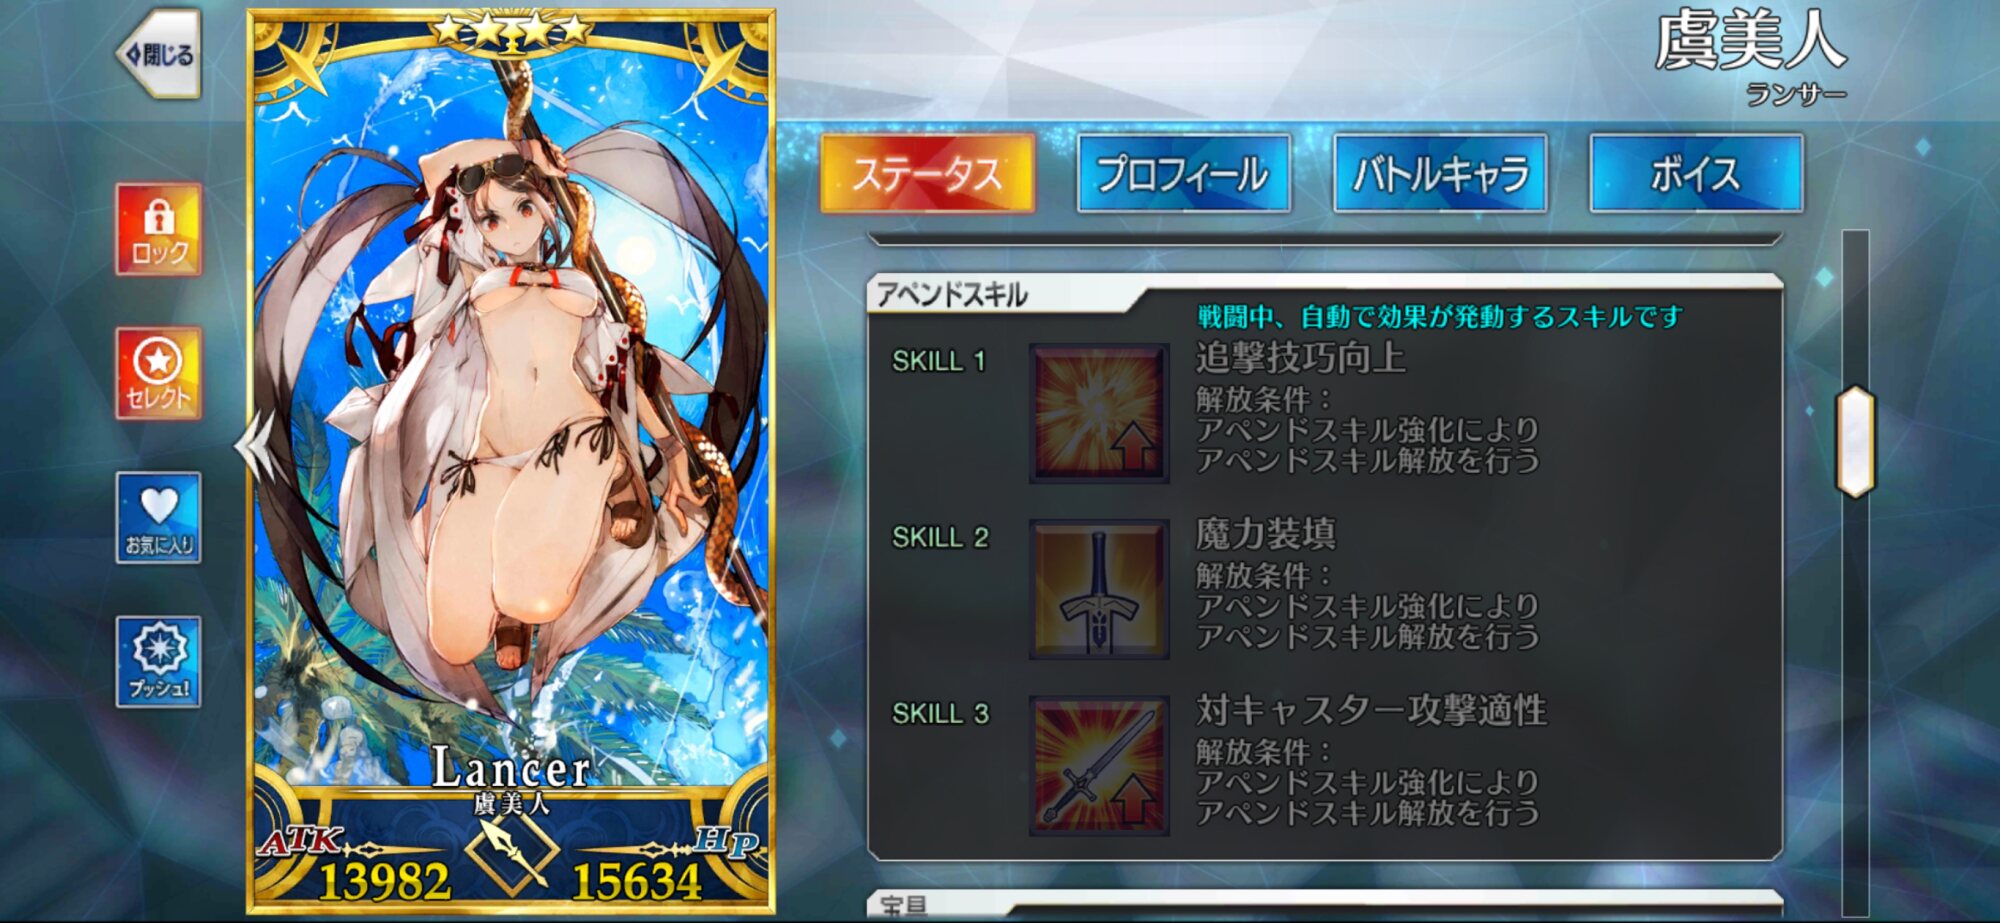Expand the 宝具 section header
The image size is (2000, 923).
(x=1324, y=905)
